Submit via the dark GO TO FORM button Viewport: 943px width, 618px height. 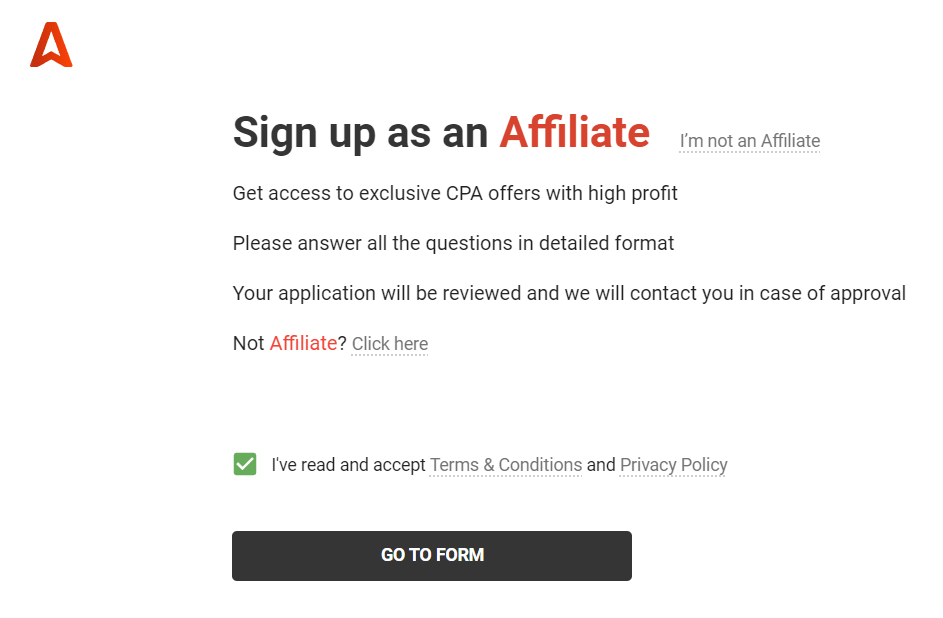[x=431, y=555]
